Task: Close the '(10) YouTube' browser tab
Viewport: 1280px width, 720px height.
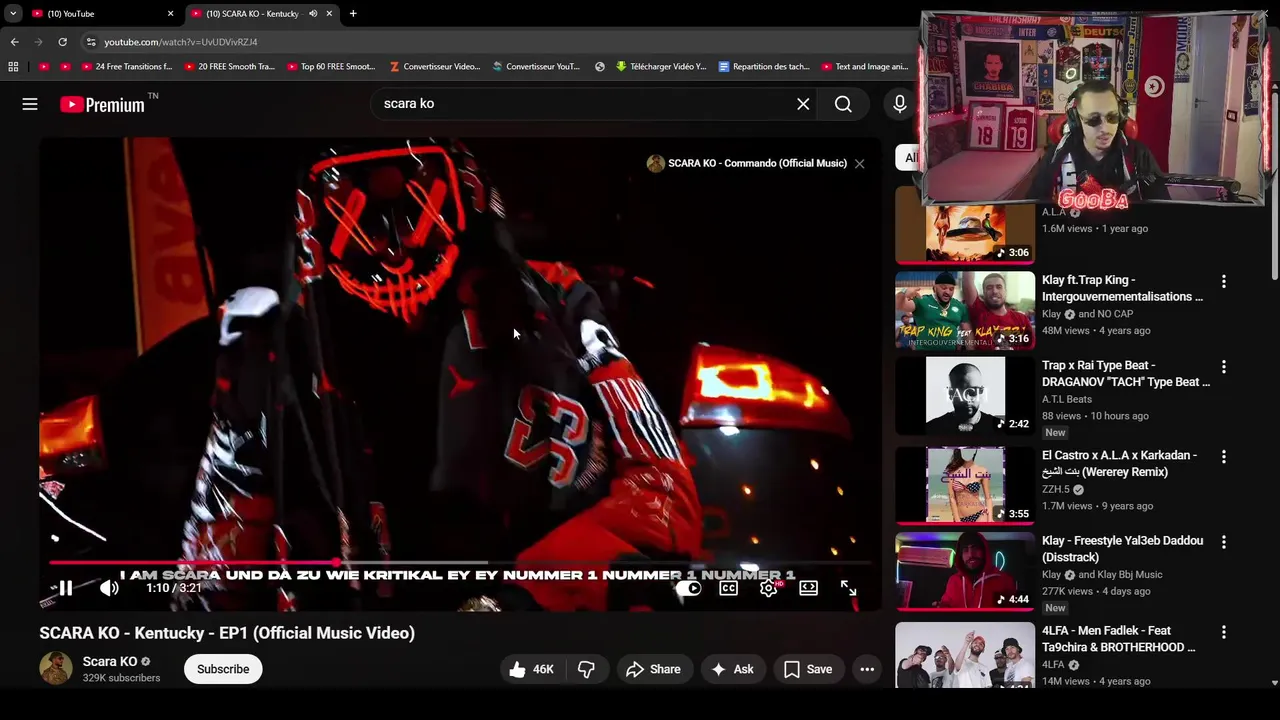Action: tap(170, 14)
